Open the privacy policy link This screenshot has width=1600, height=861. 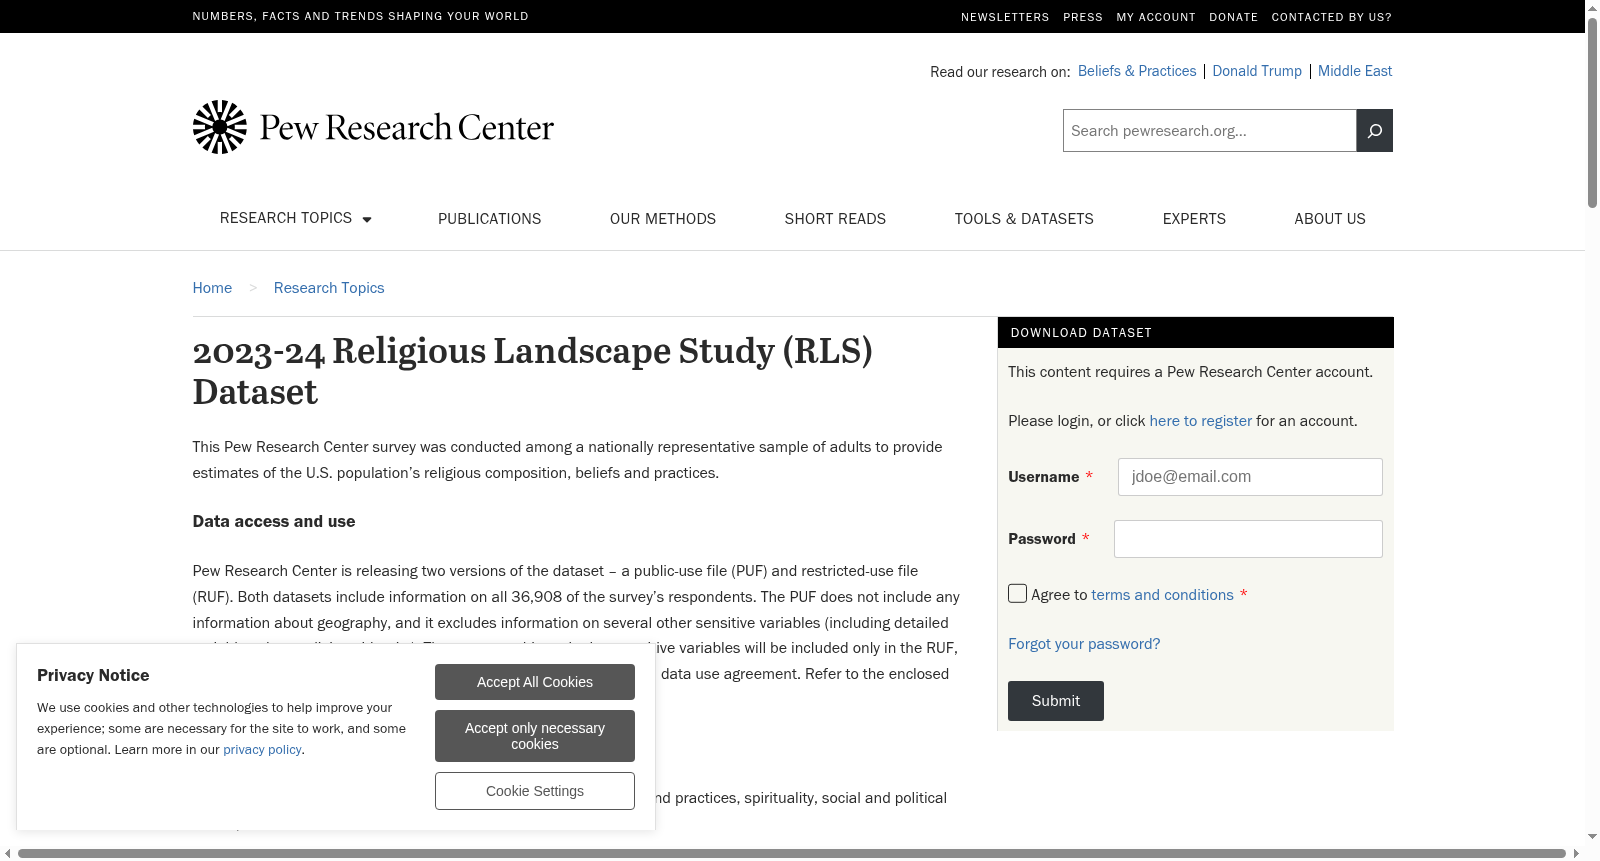(x=262, y=749)
